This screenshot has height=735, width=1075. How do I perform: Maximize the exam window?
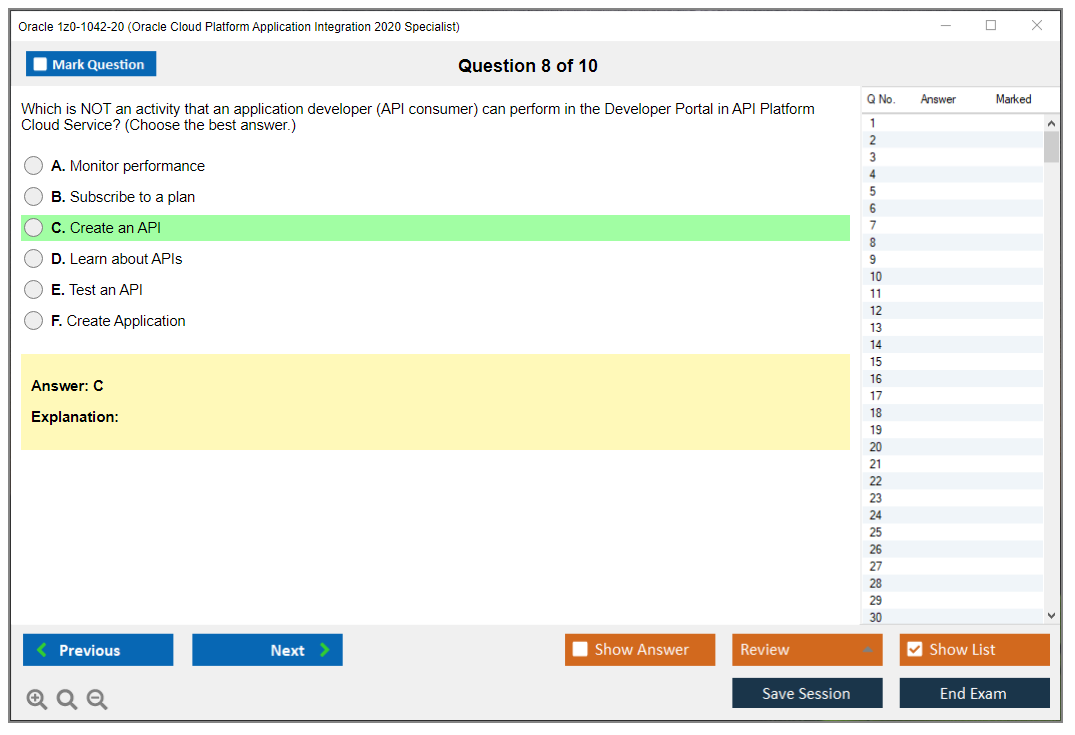pyautogui.click(x=991, y=26)
